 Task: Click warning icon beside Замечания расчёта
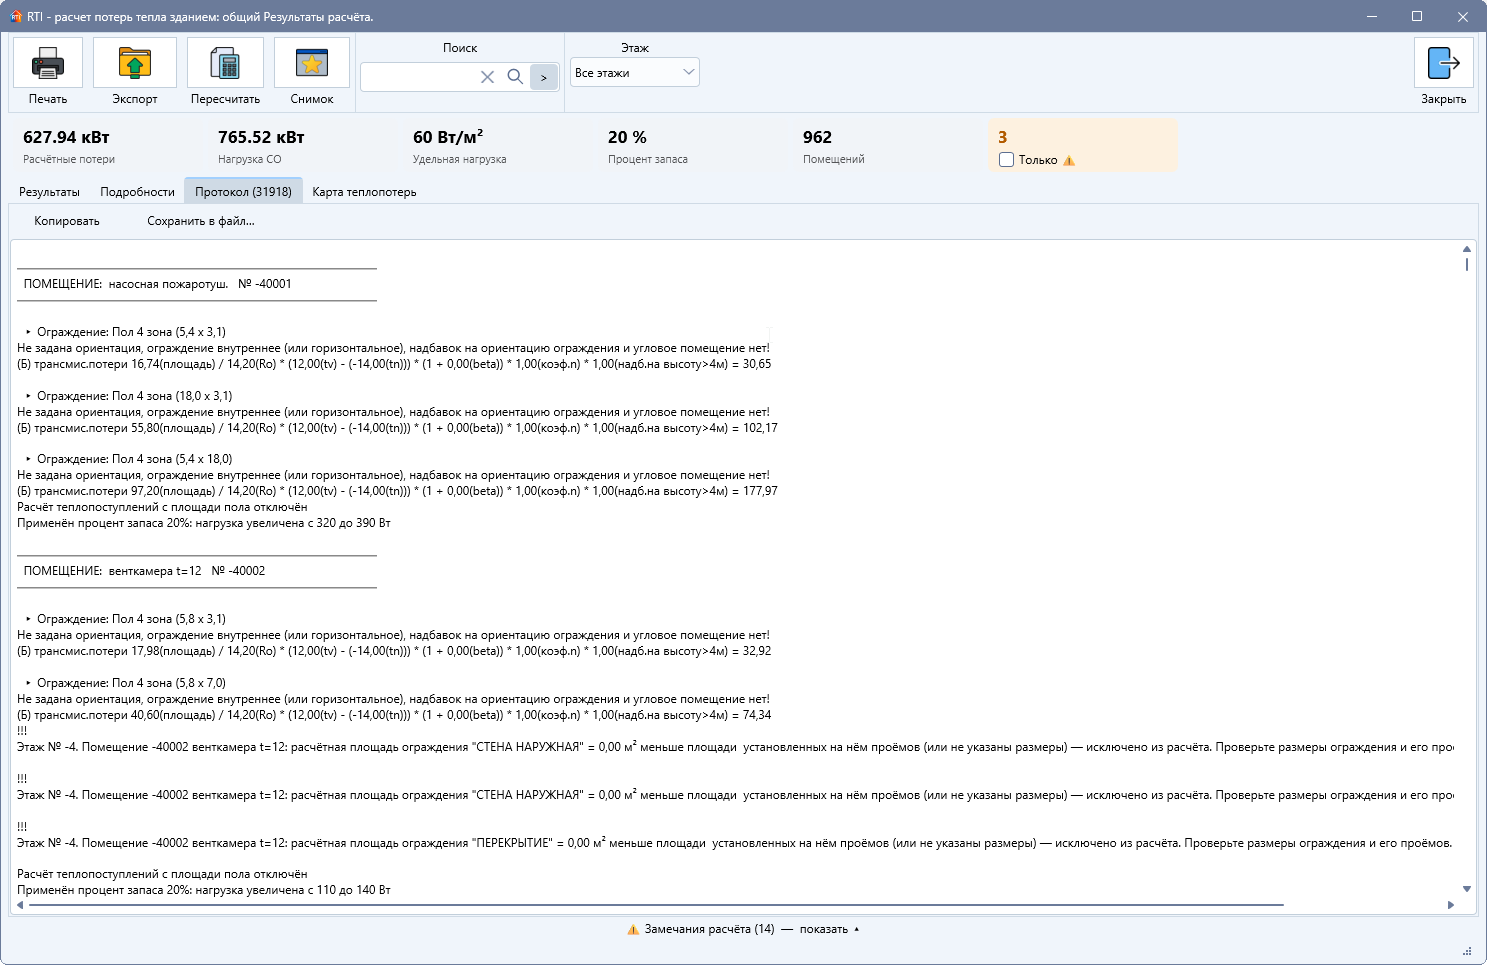(633, 930)
